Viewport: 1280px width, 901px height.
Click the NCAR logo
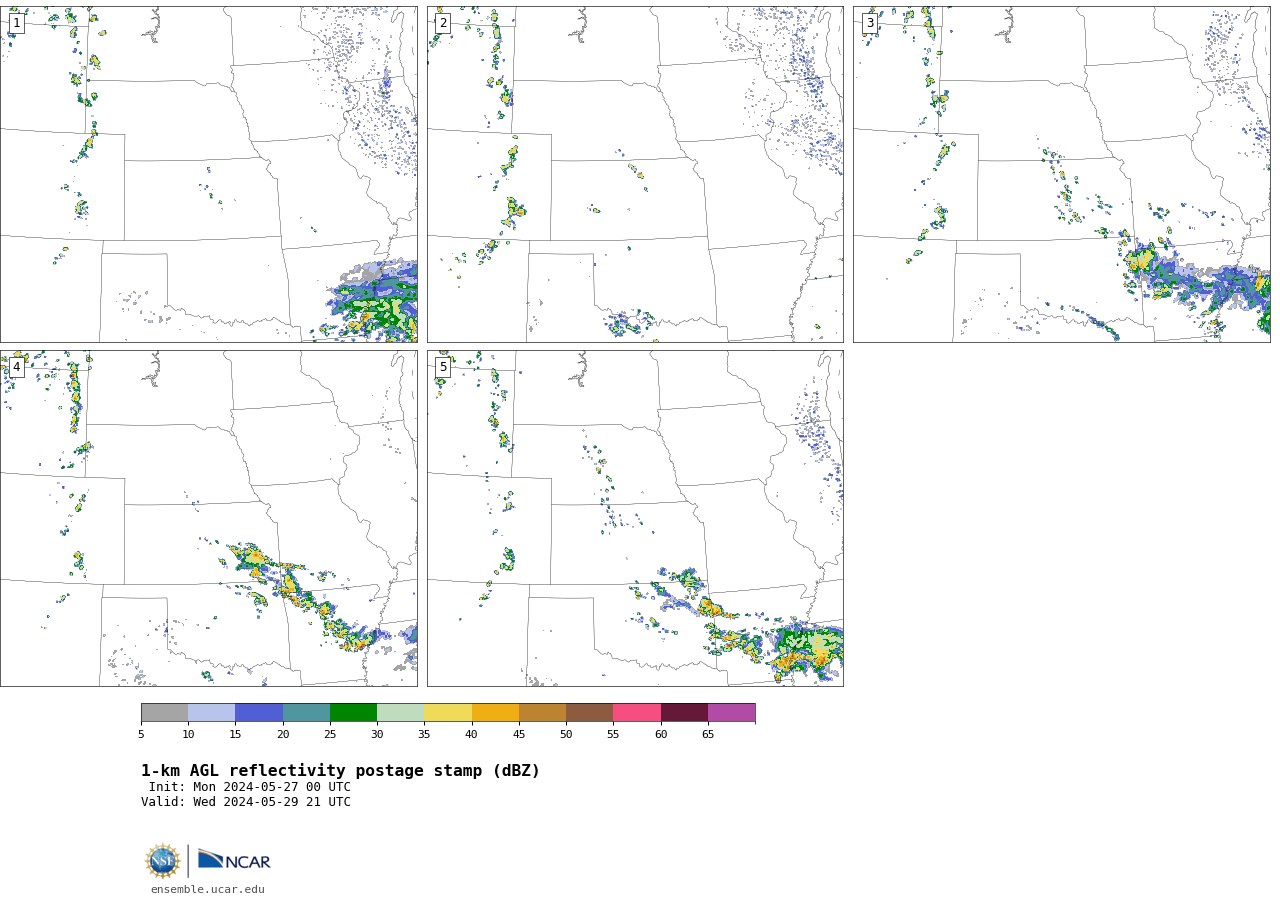pyautogui.click(x=234, y=860)
